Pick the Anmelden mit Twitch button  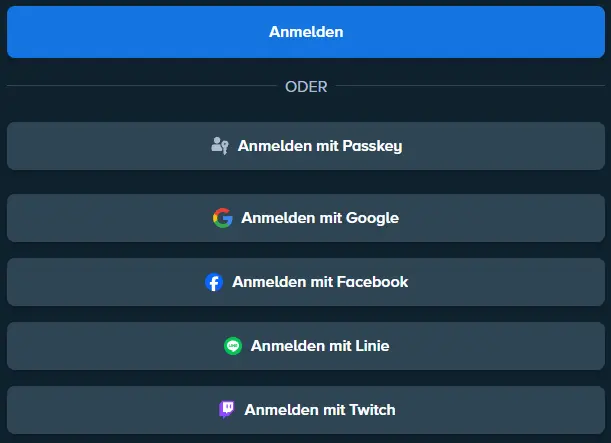tap(305, 410)
